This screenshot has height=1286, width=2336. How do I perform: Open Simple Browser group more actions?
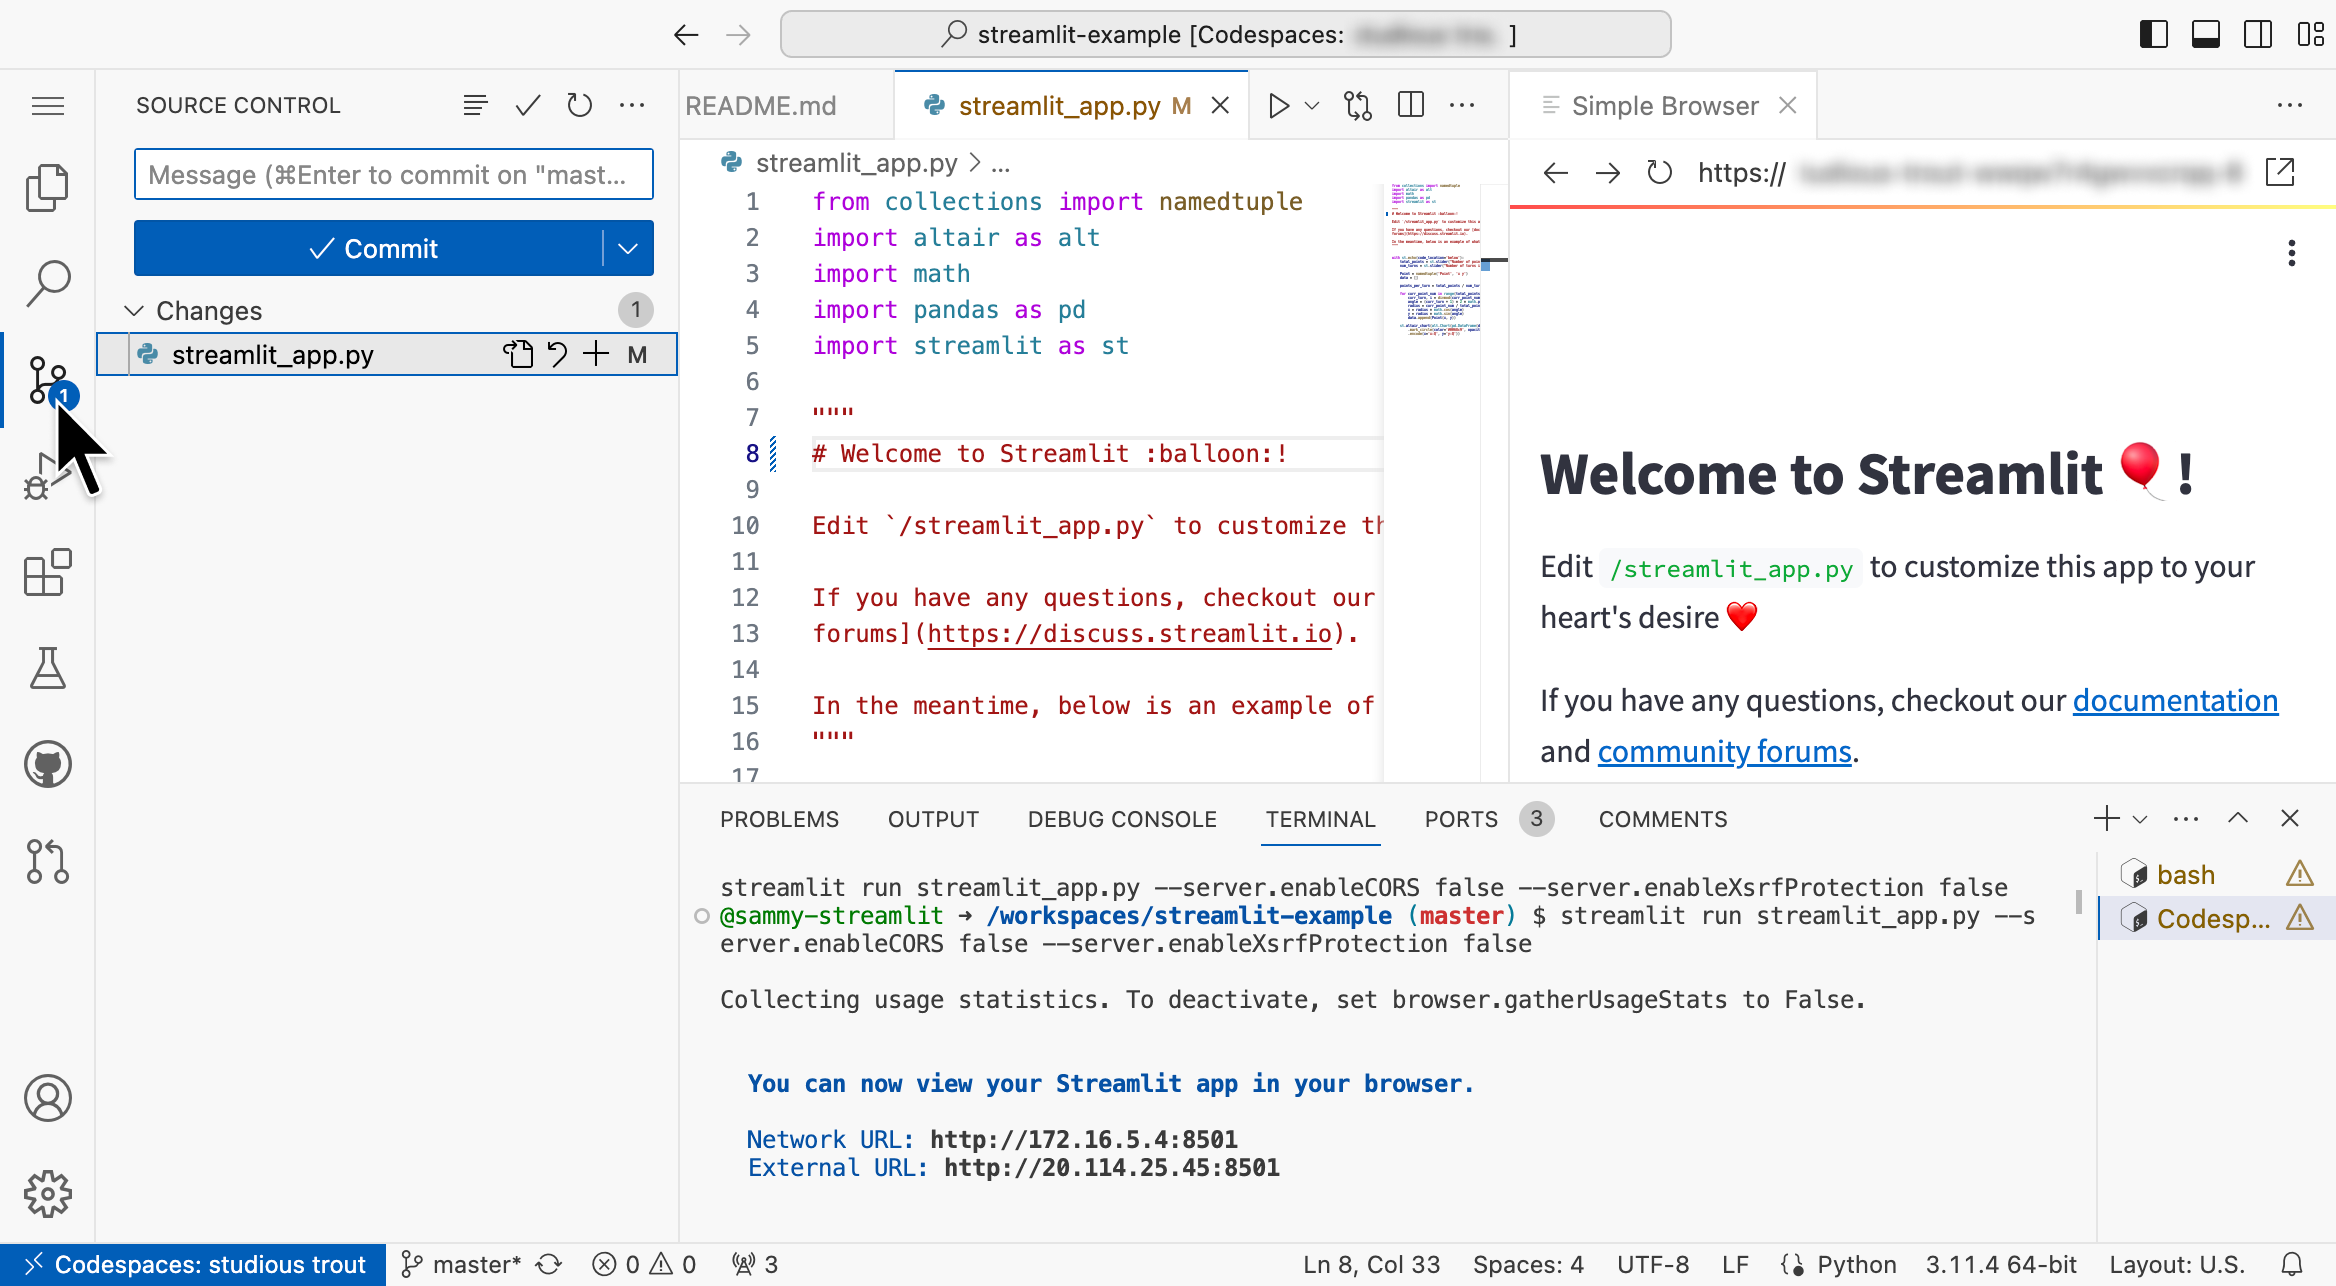(2290, 105)
